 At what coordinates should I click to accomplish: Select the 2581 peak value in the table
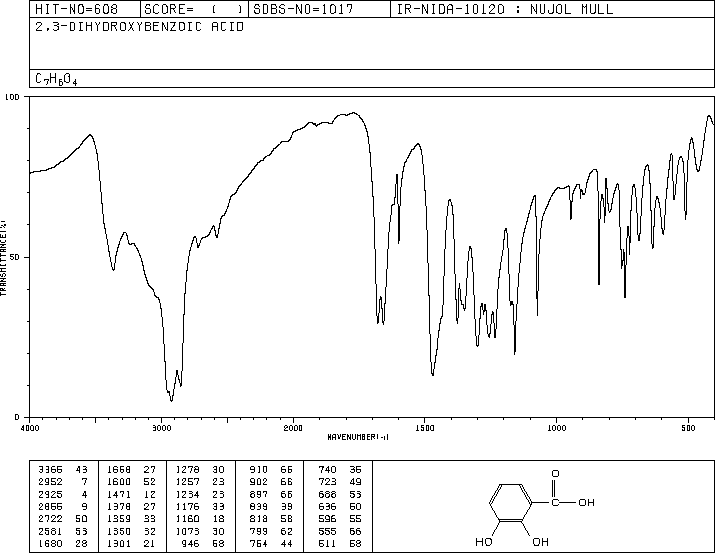(50, 531)
